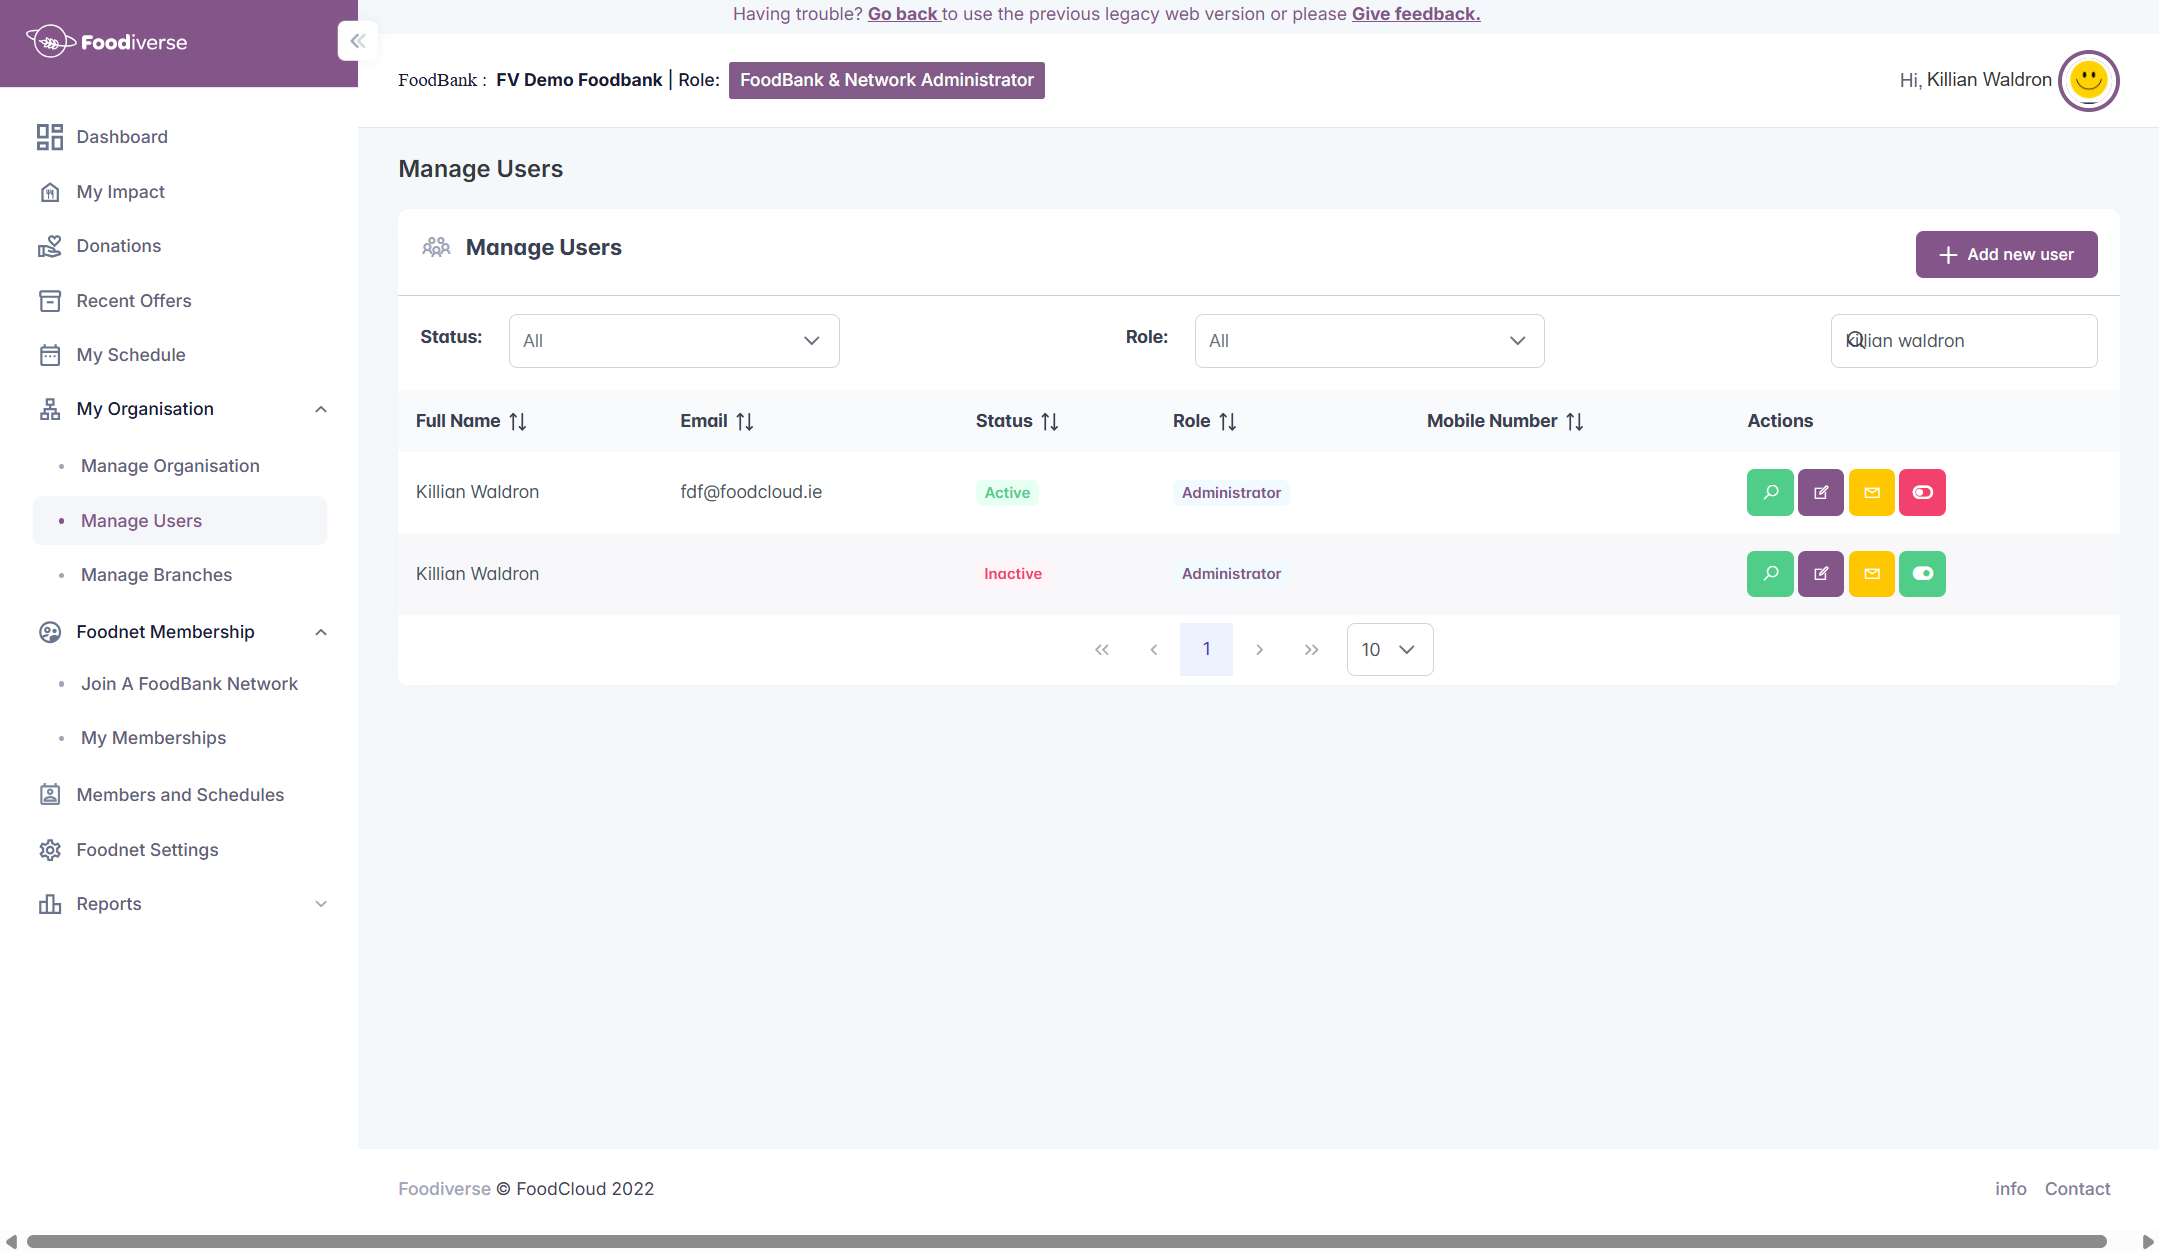Collapse sidebar with double-chevron icon
Image resolution: width=2159 pixels, height=1251 pixels.
click(357, 41)
